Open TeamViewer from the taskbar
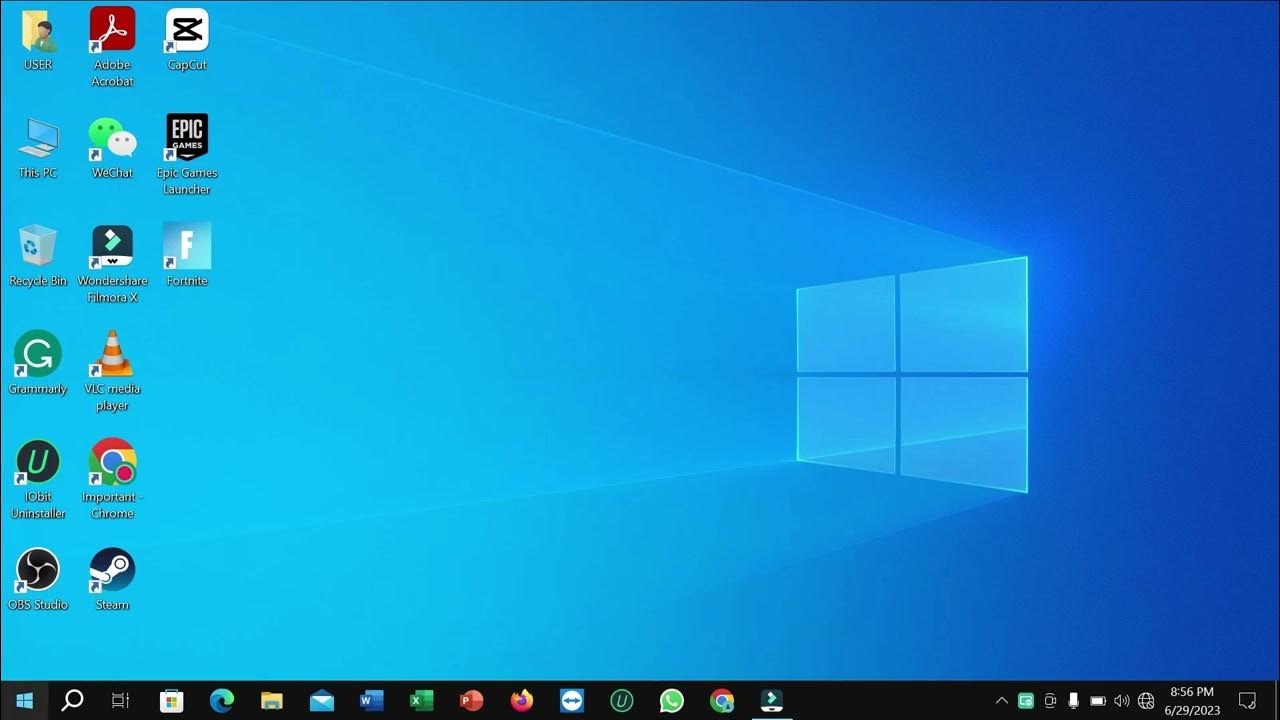The image size is (1280, 720). [x=572, y=700]
